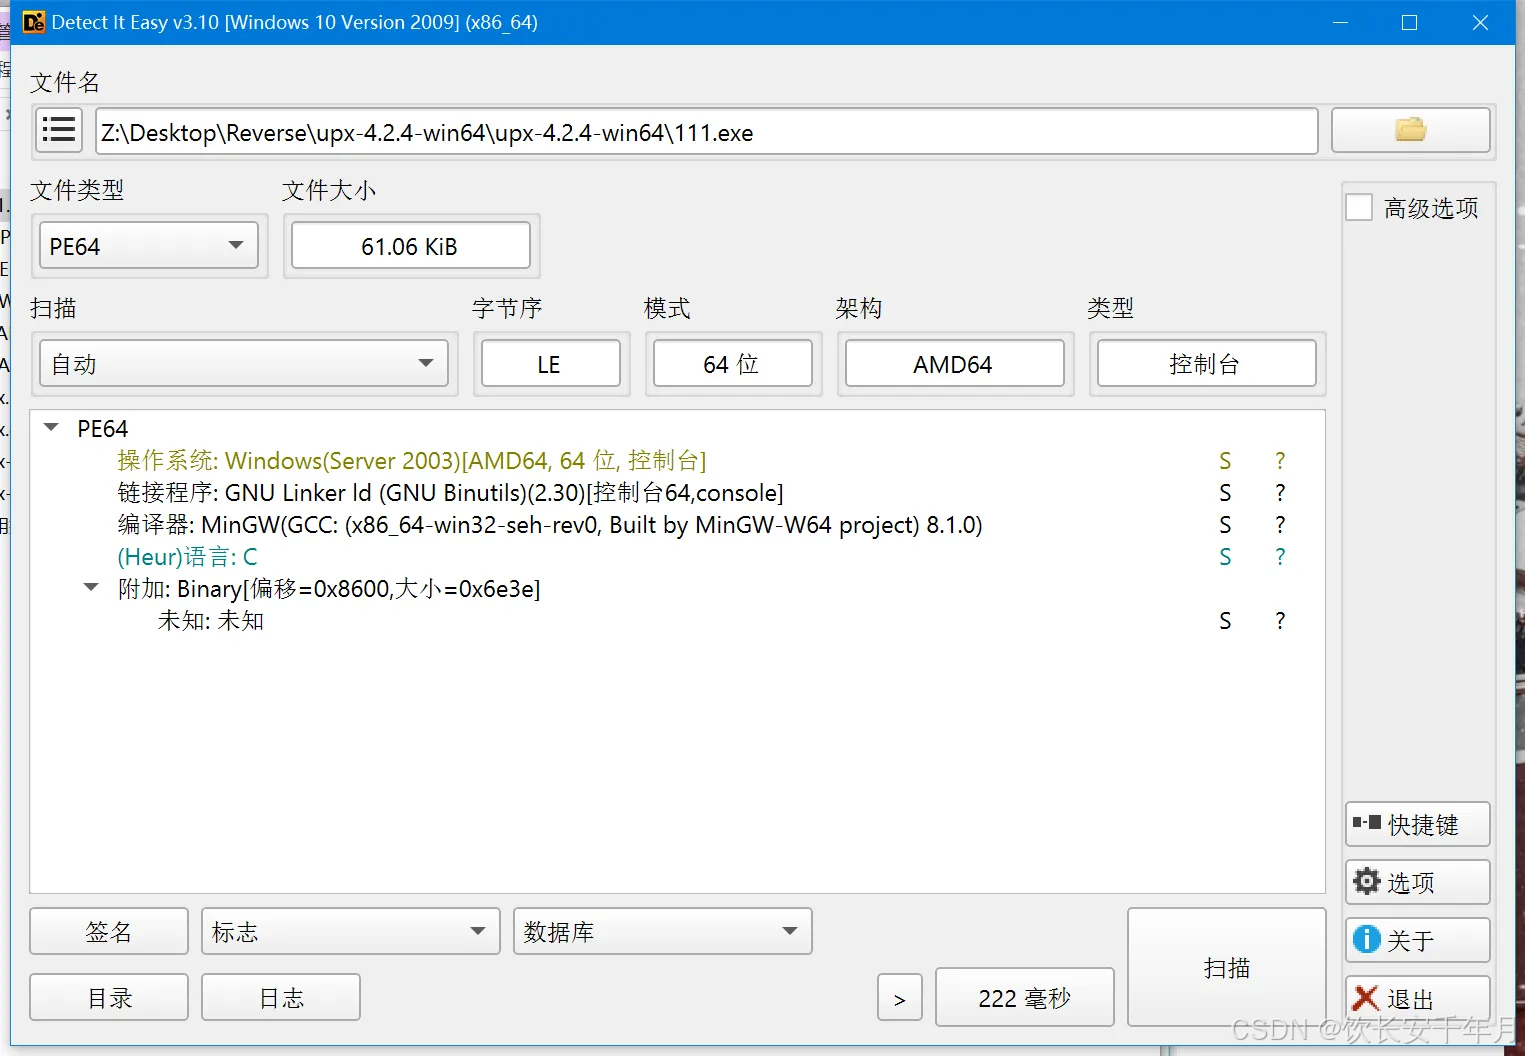The width and height of the screenshot is (1525, 1056).
Task: Click the 签名 button
Action: 109,932
